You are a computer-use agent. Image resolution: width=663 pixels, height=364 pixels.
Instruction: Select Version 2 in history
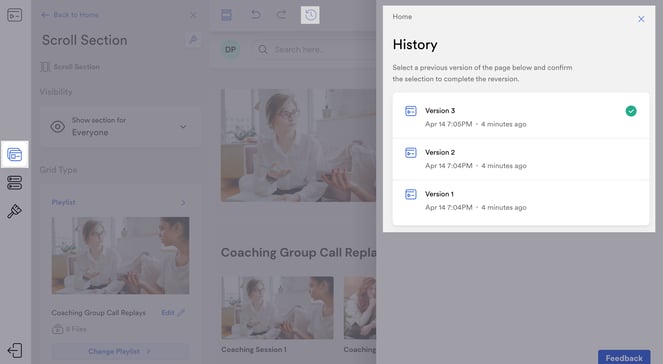tap(521, 159)
